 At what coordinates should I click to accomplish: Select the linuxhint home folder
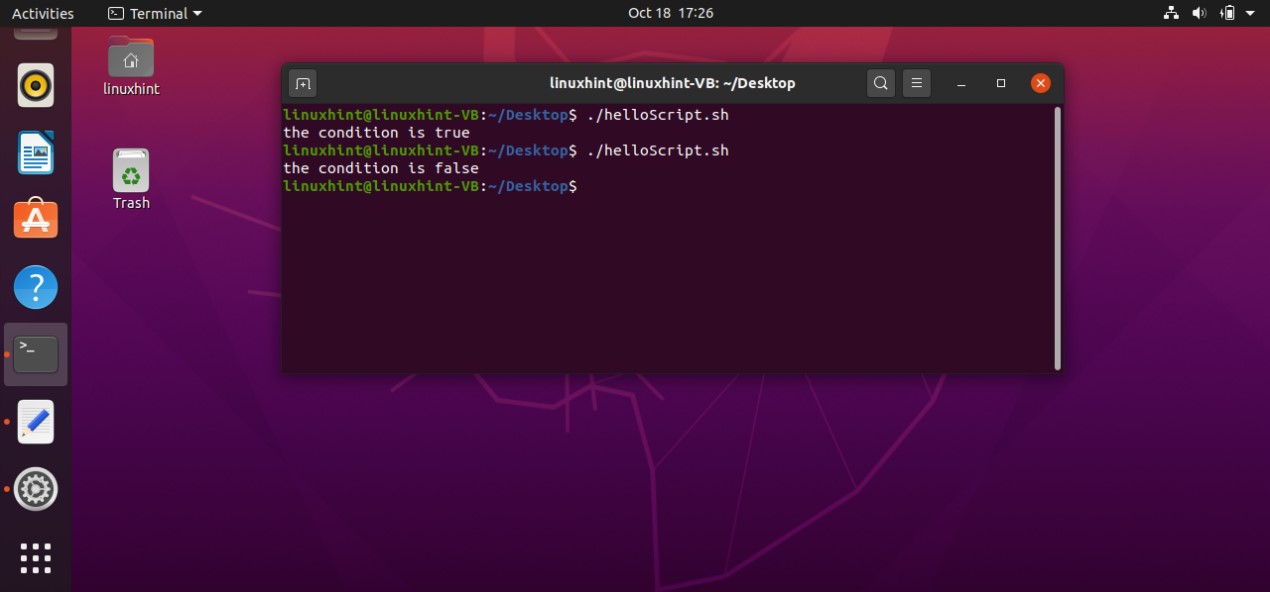coord(131,66)
